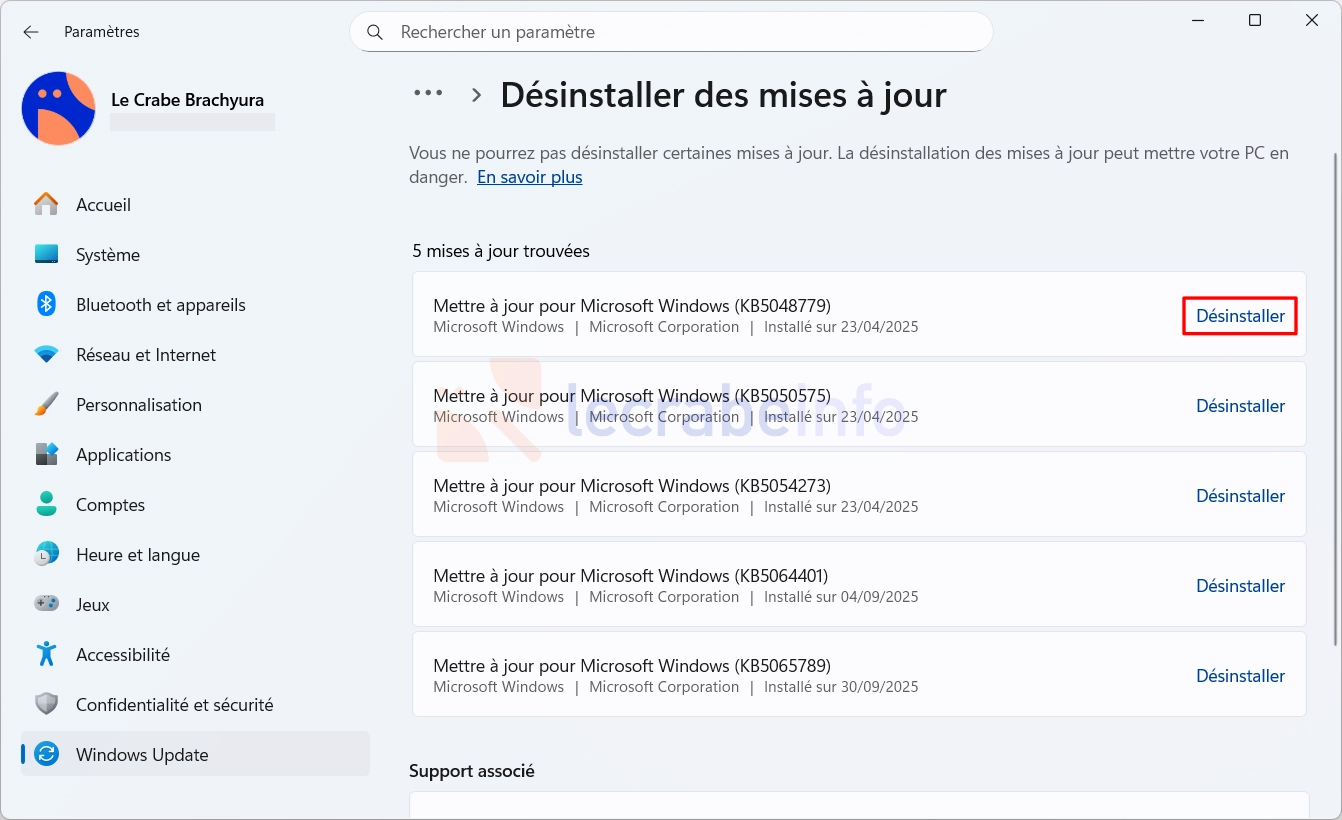Select the Jeux gamepad icon

point(46,605)
